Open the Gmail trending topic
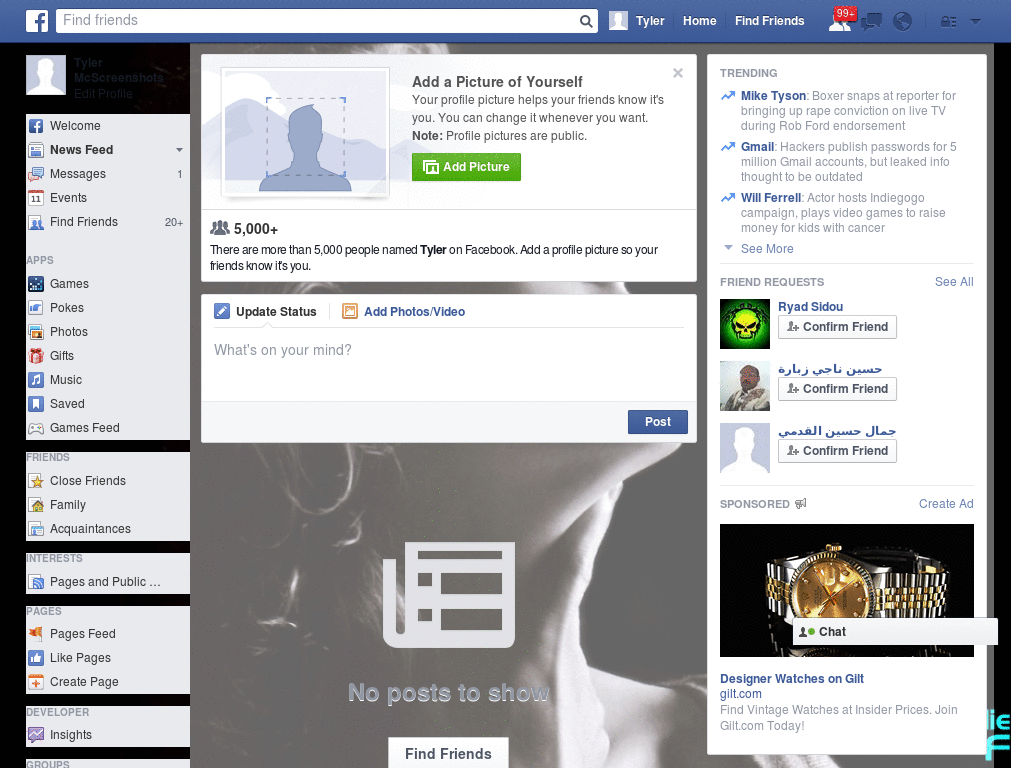Viewport: 1024px width, 768px height. pyautogui.click(x=758, y=147)
